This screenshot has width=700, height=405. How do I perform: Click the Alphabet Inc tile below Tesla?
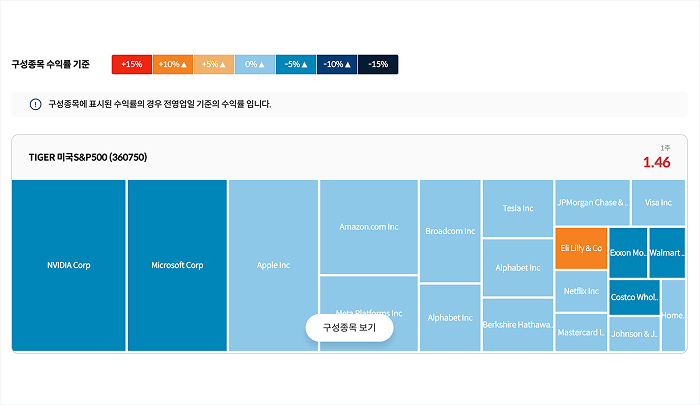(518, 268)
